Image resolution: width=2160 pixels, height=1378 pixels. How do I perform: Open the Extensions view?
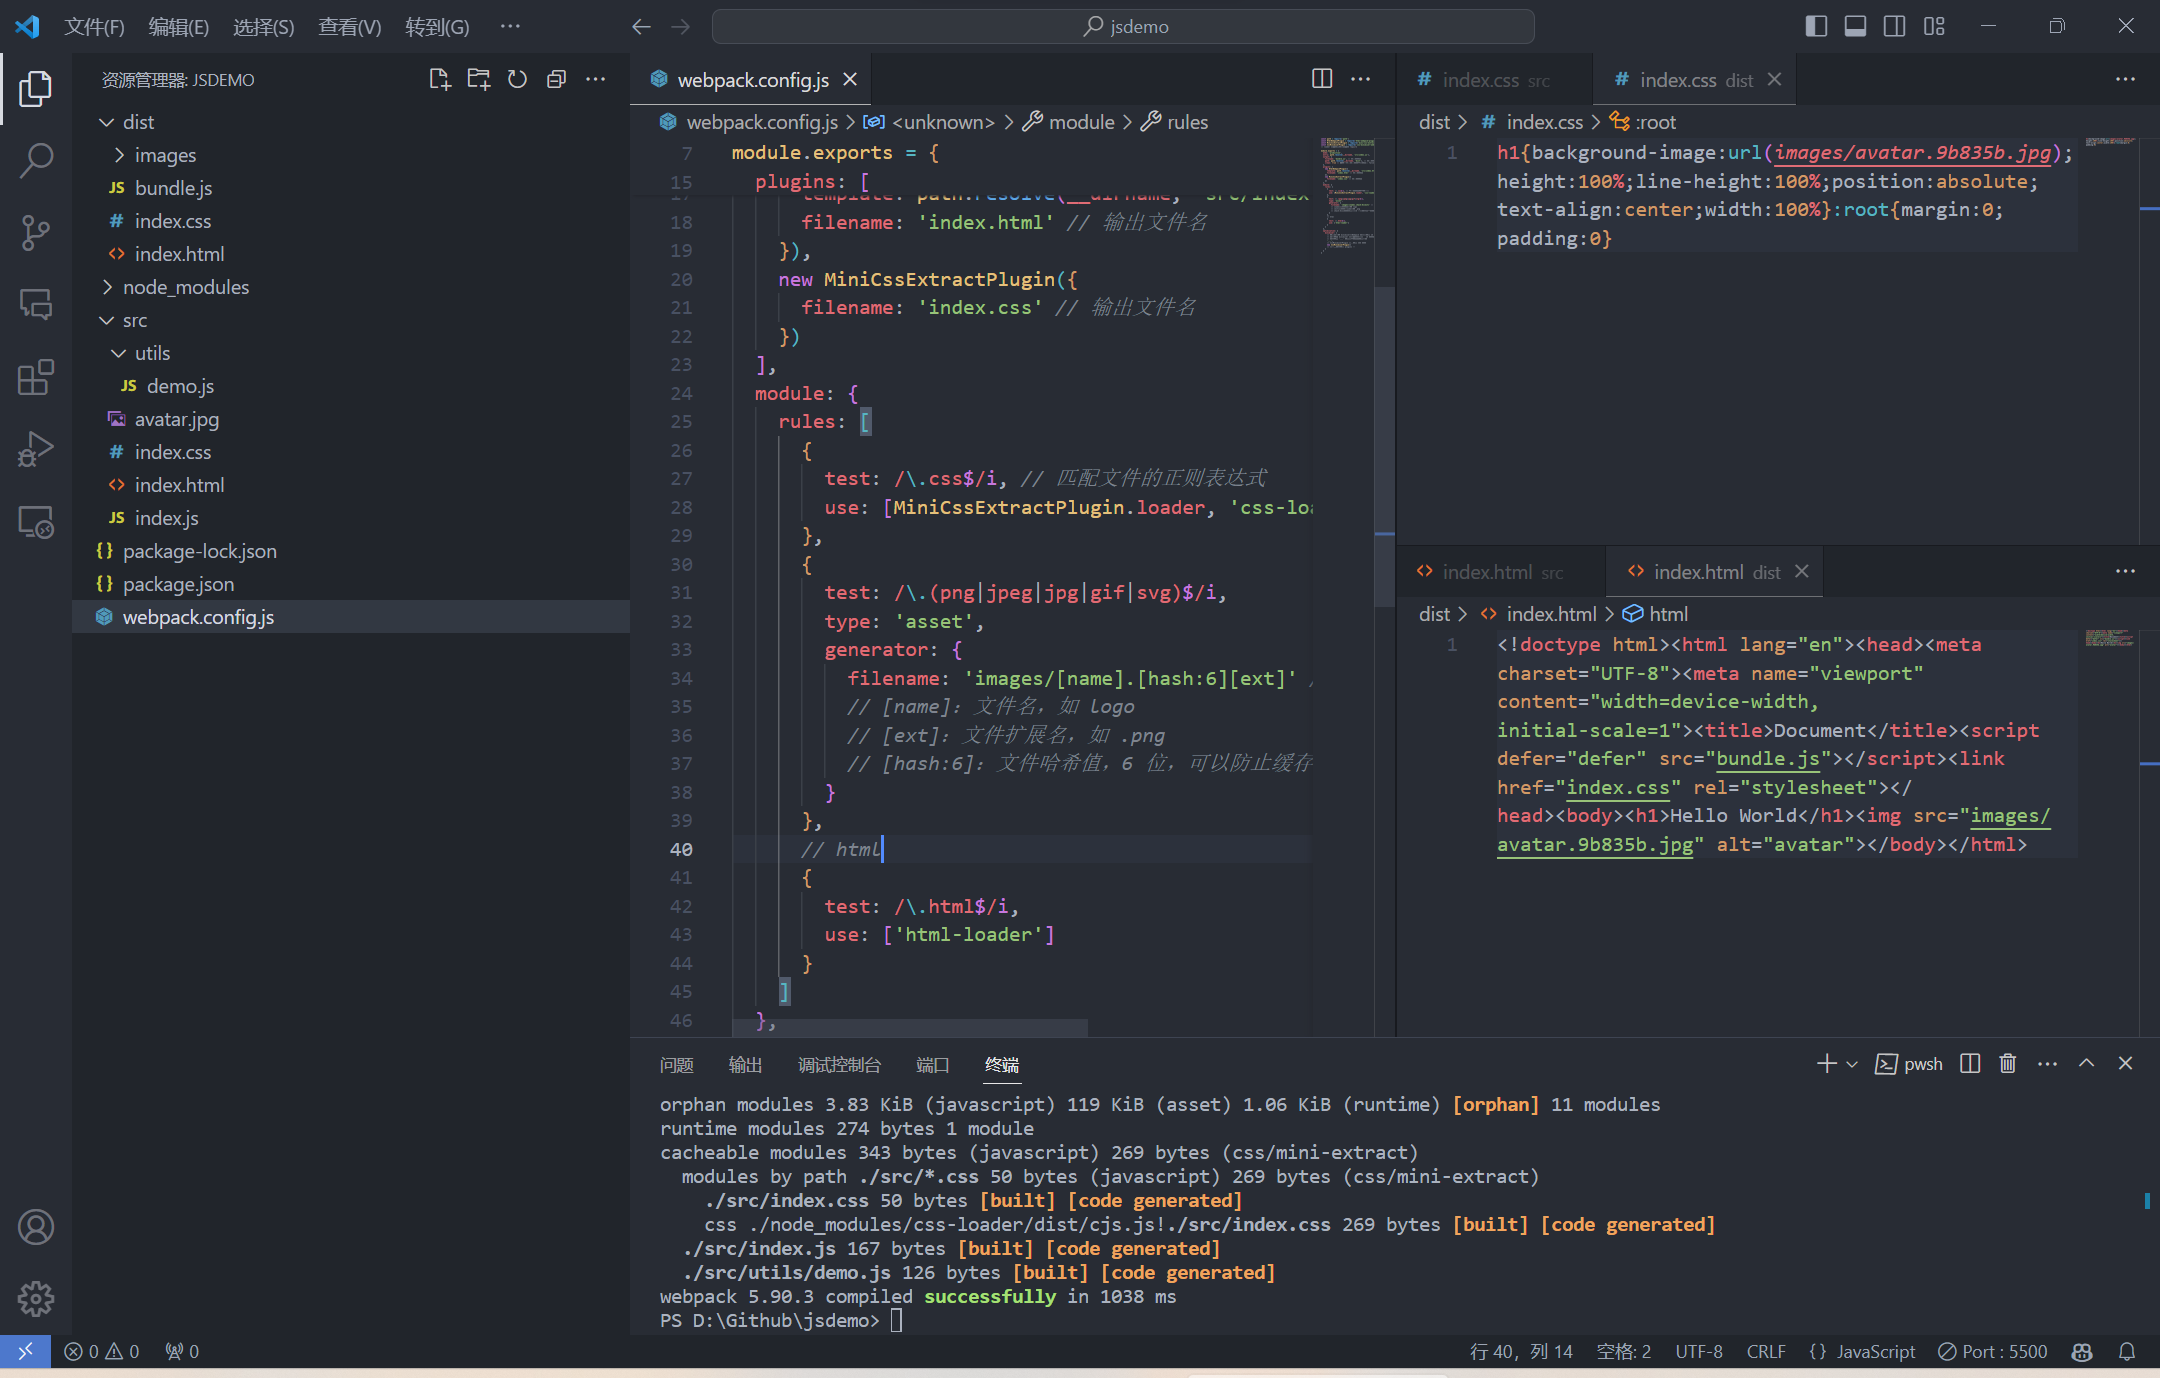pos(36,377)
